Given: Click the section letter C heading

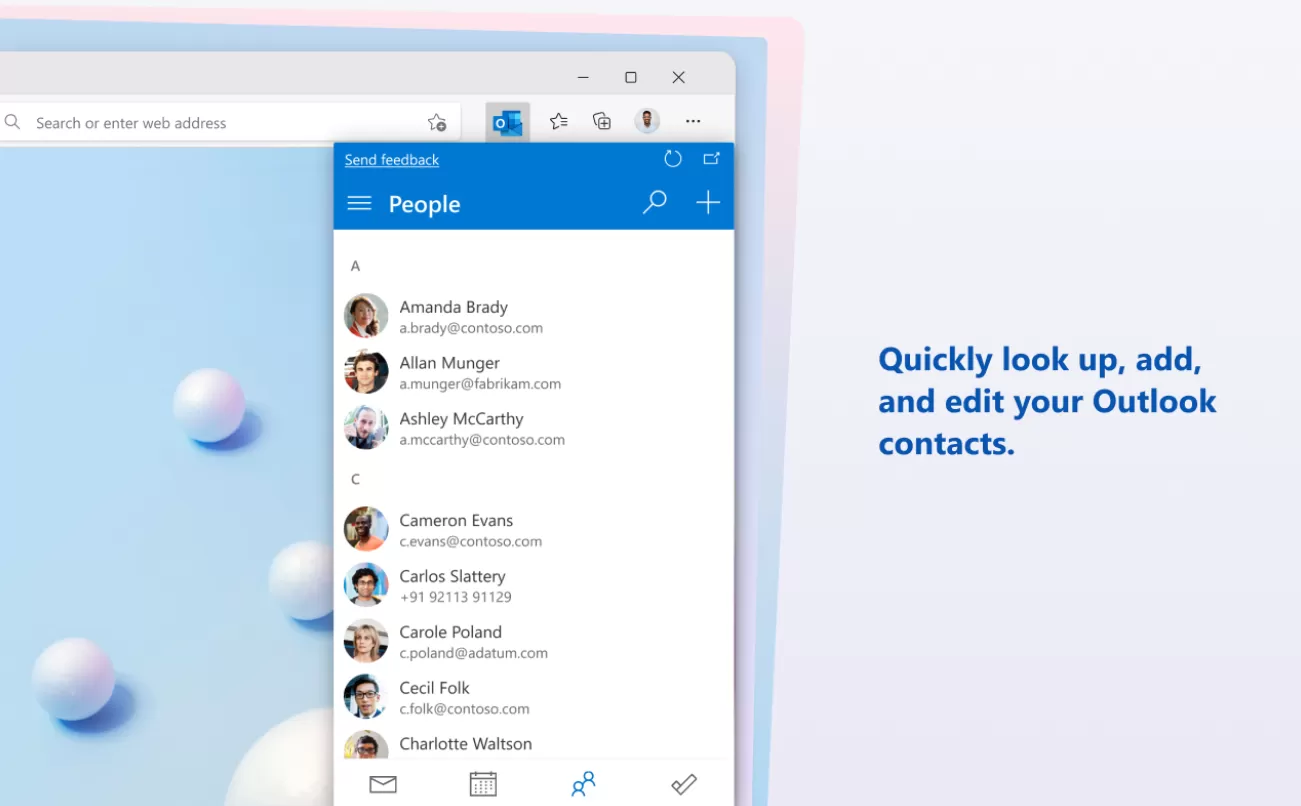Looking at the screenshot, I should tap(355, 479).
